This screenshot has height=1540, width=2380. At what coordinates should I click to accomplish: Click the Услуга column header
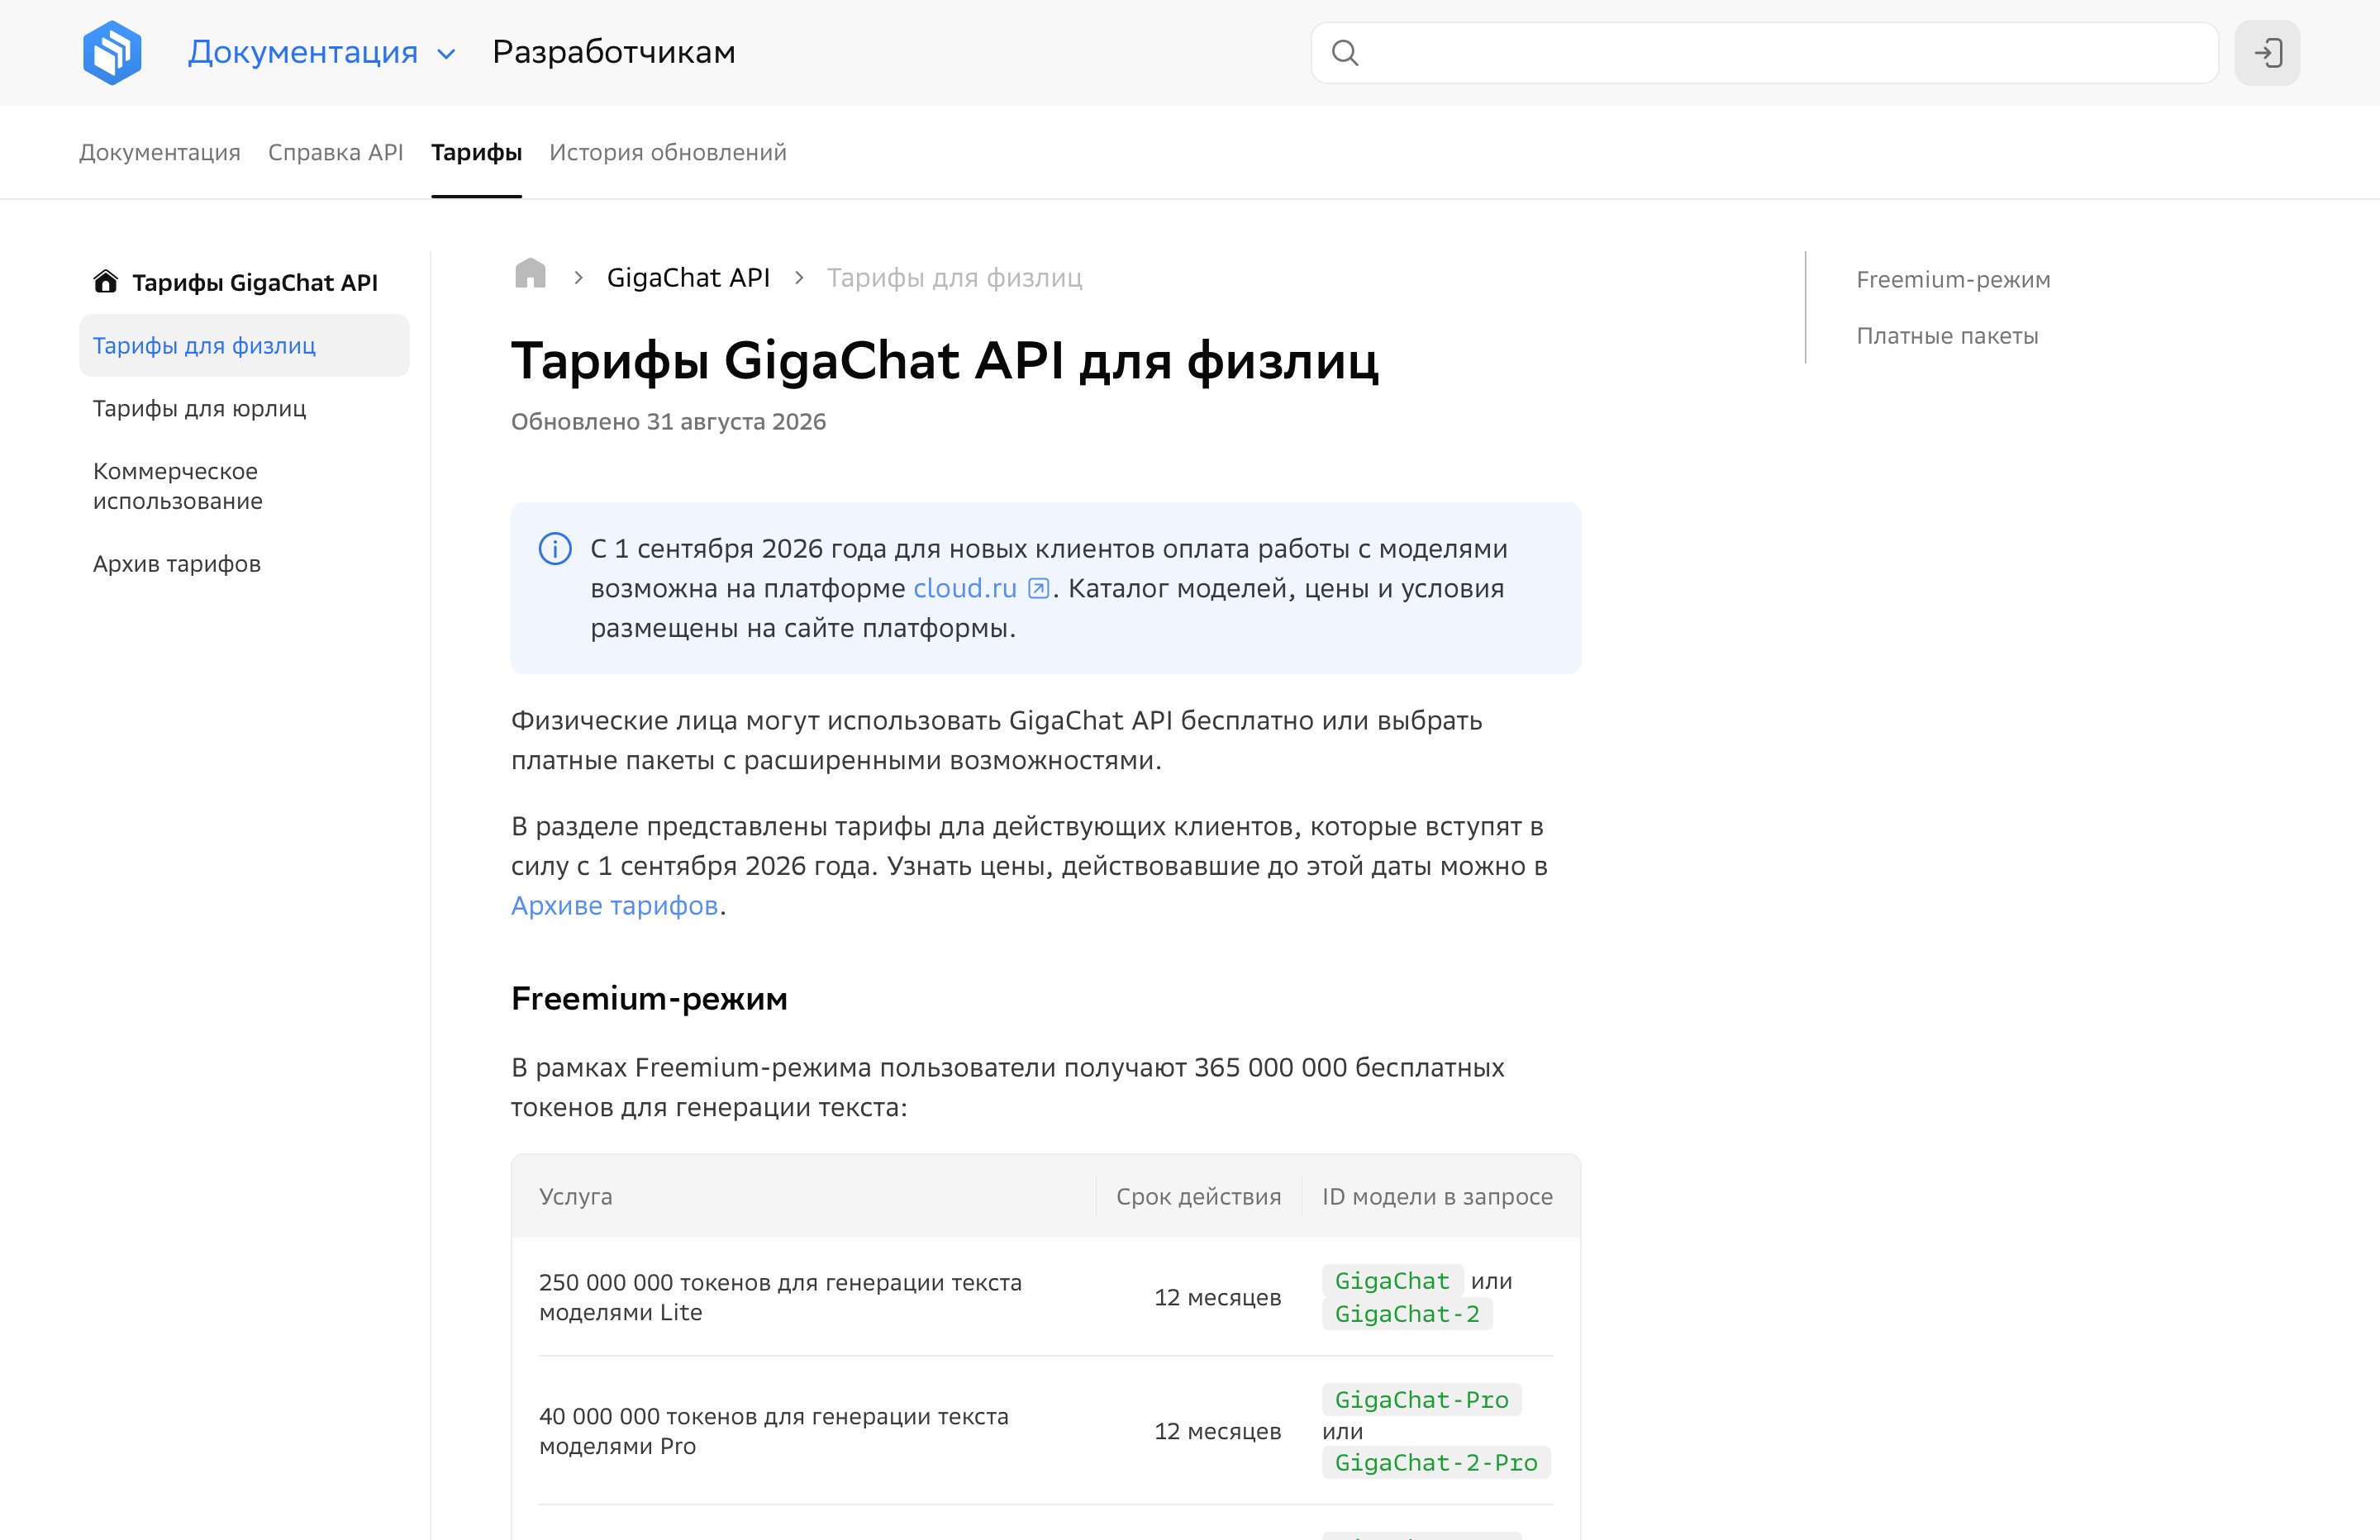pos(576,1196)
